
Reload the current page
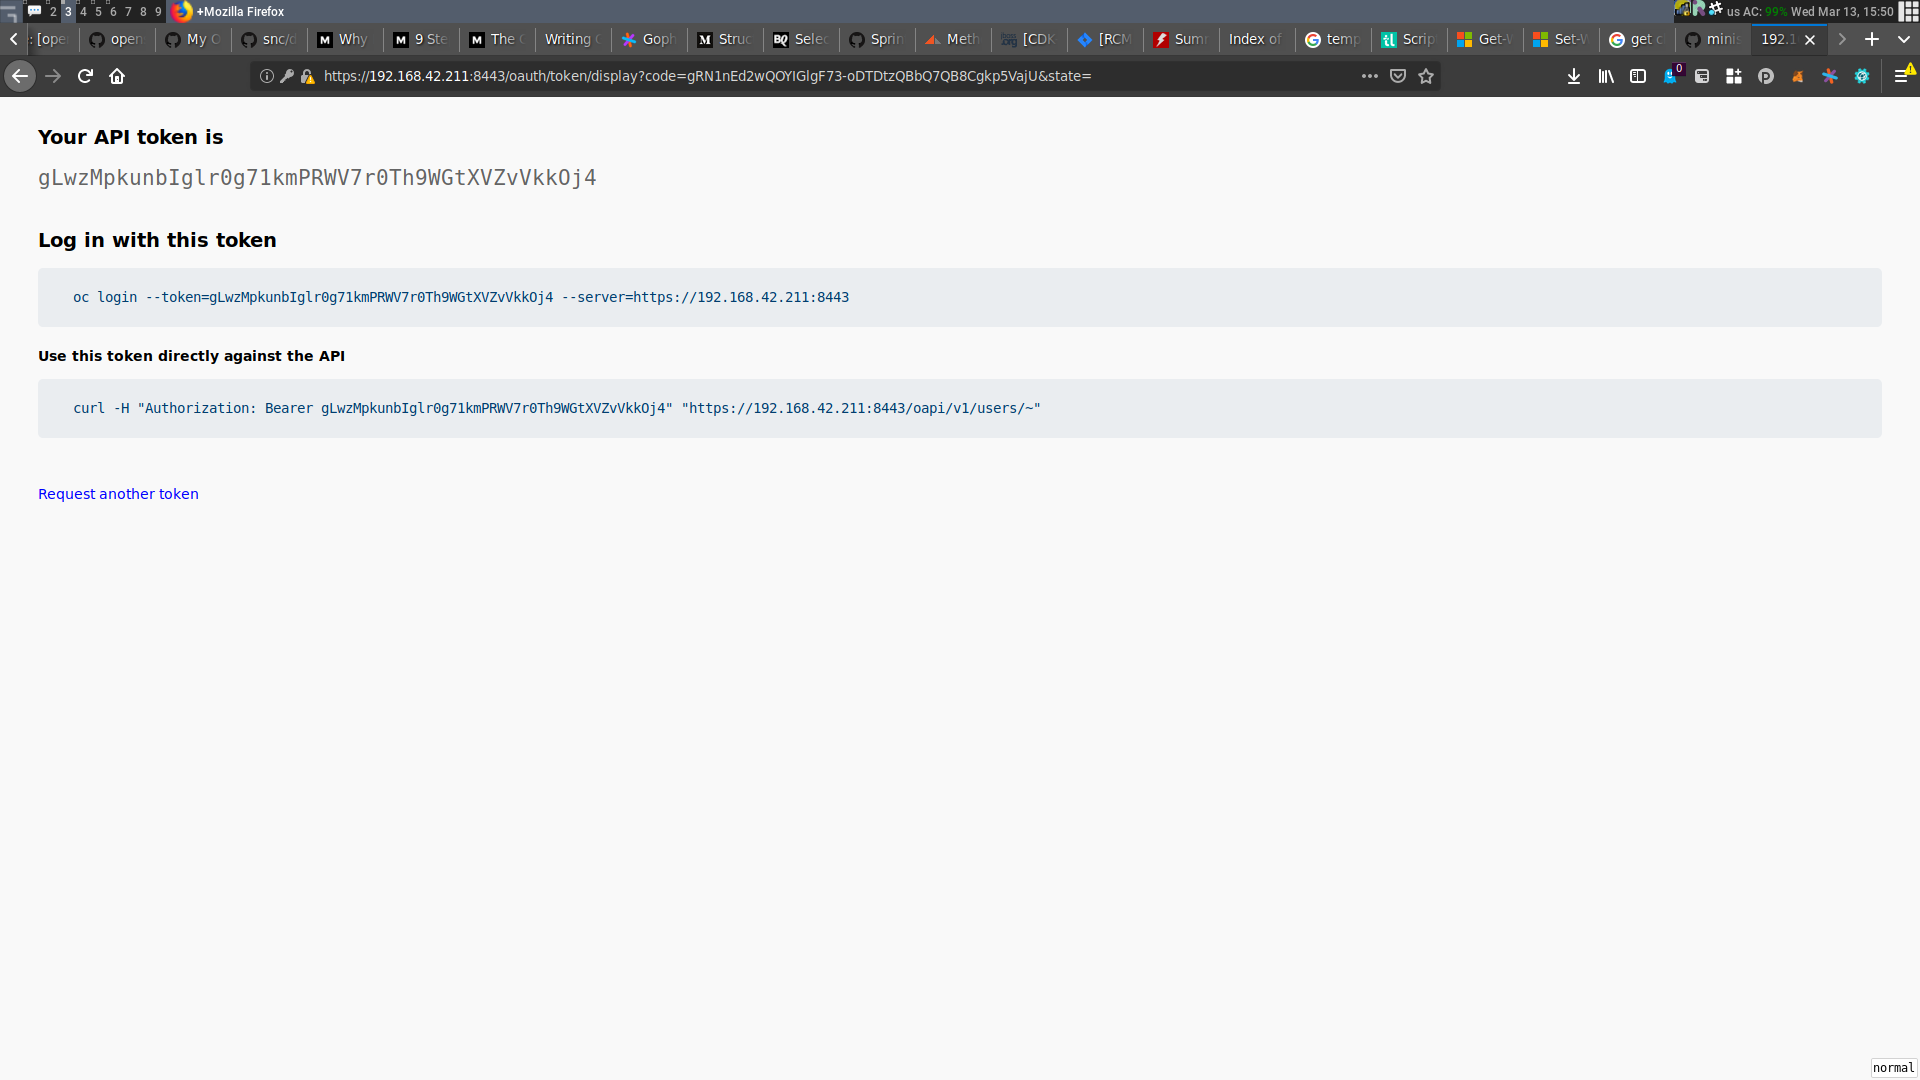84,75
